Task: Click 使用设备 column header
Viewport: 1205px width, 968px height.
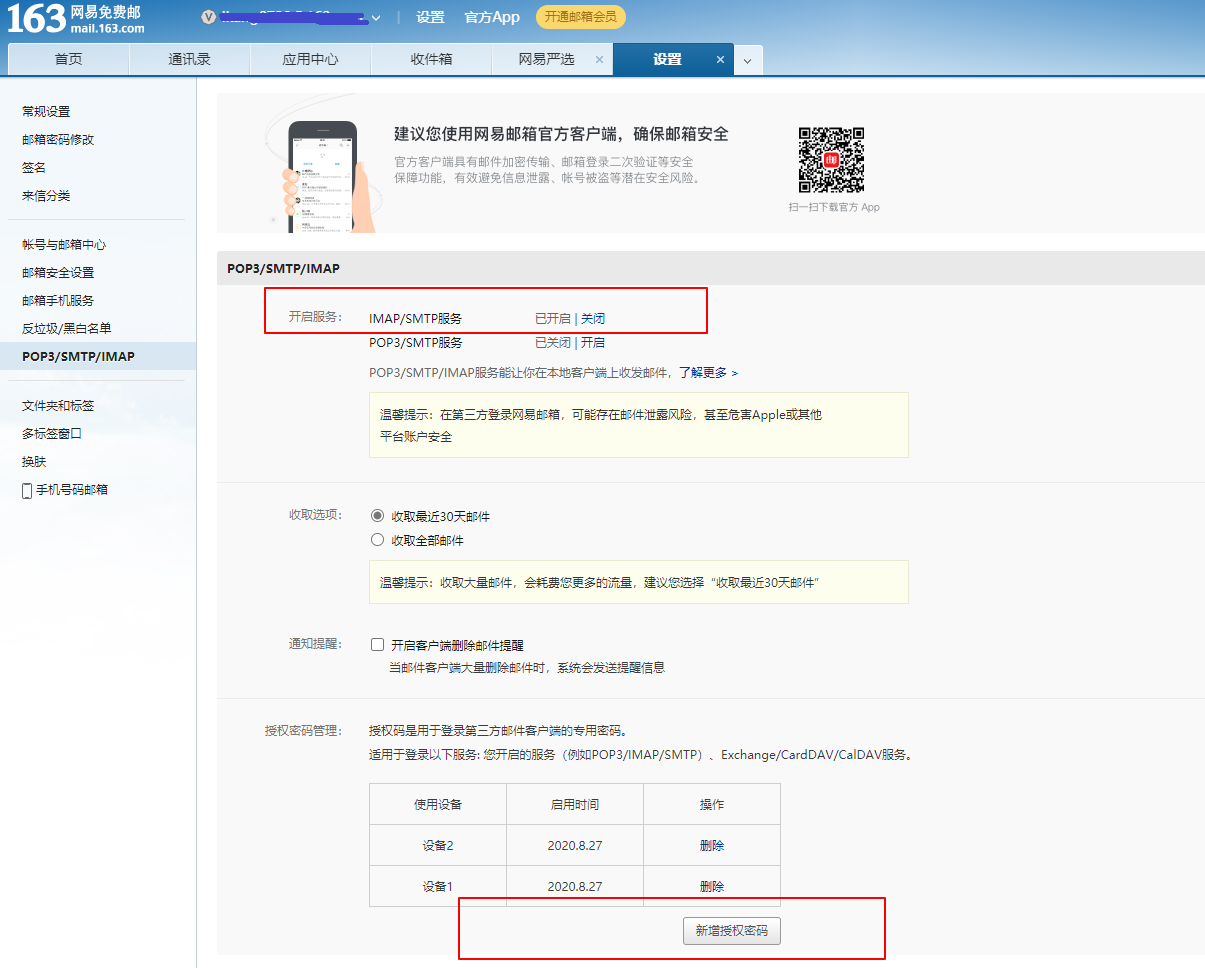Action: coord(438,805)
